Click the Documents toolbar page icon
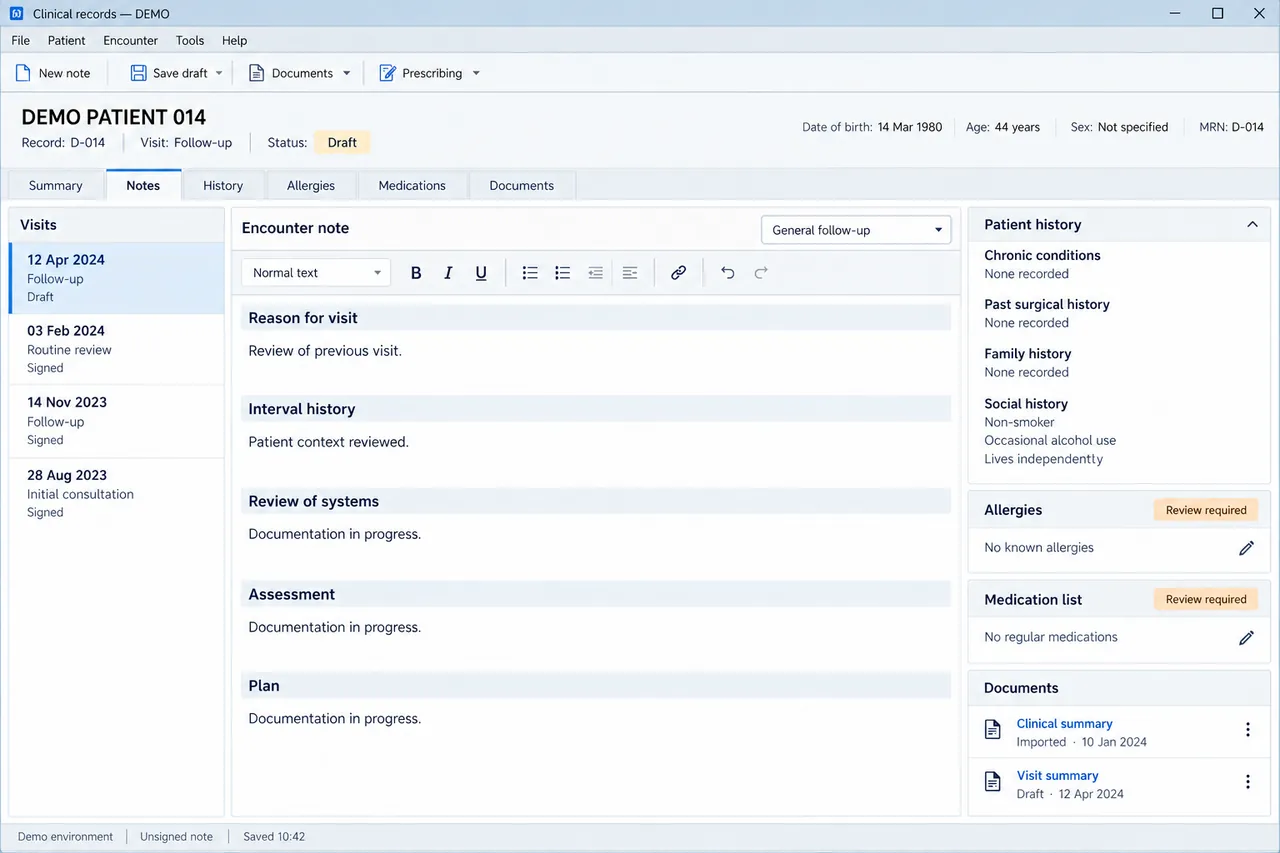 tap(256, 73)
